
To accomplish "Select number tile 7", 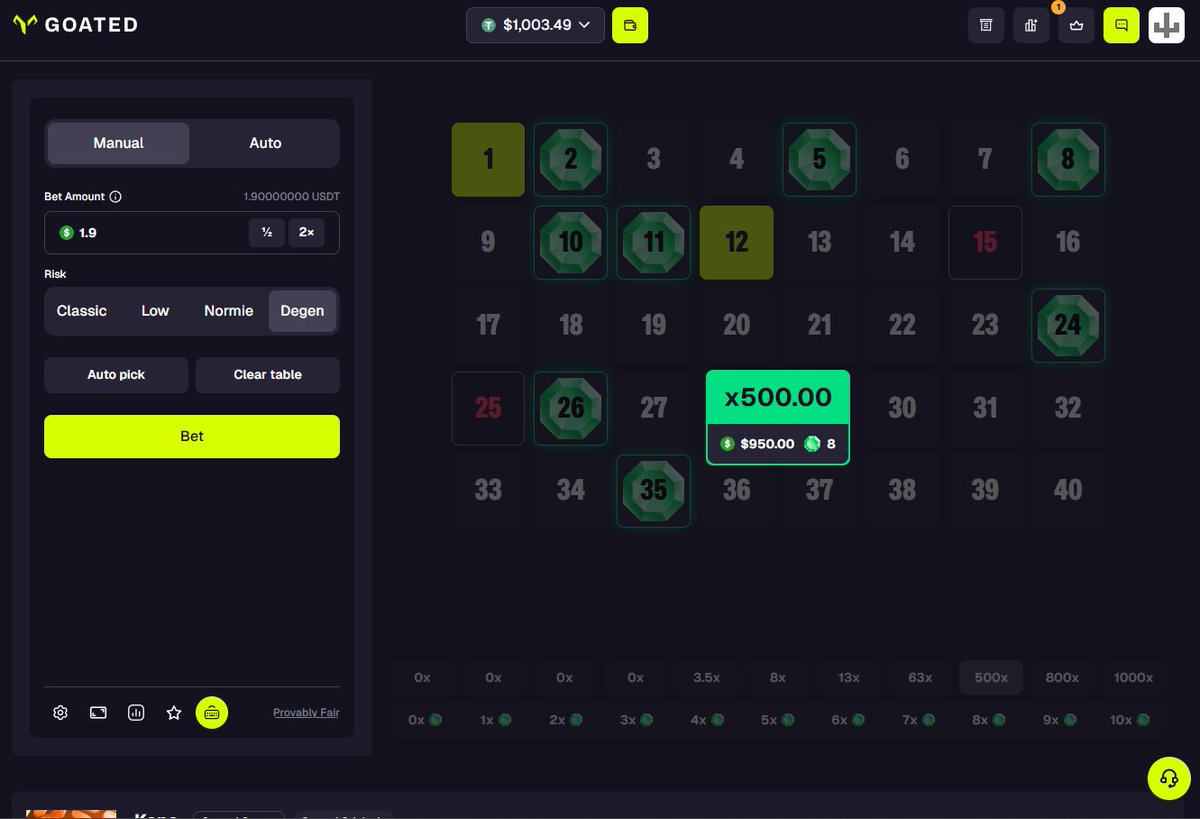I will [985, 159].
